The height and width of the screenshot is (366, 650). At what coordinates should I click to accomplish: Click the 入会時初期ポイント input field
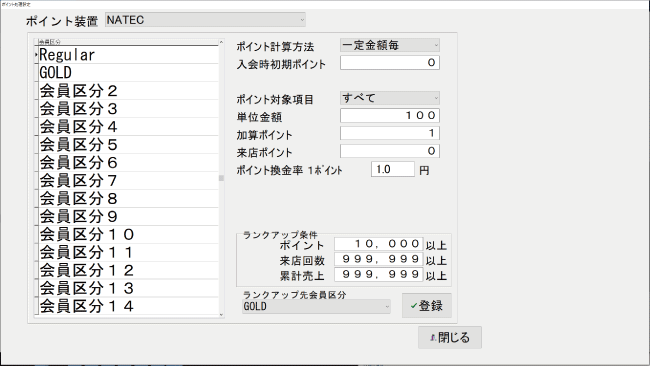click(x=390, y=63)
